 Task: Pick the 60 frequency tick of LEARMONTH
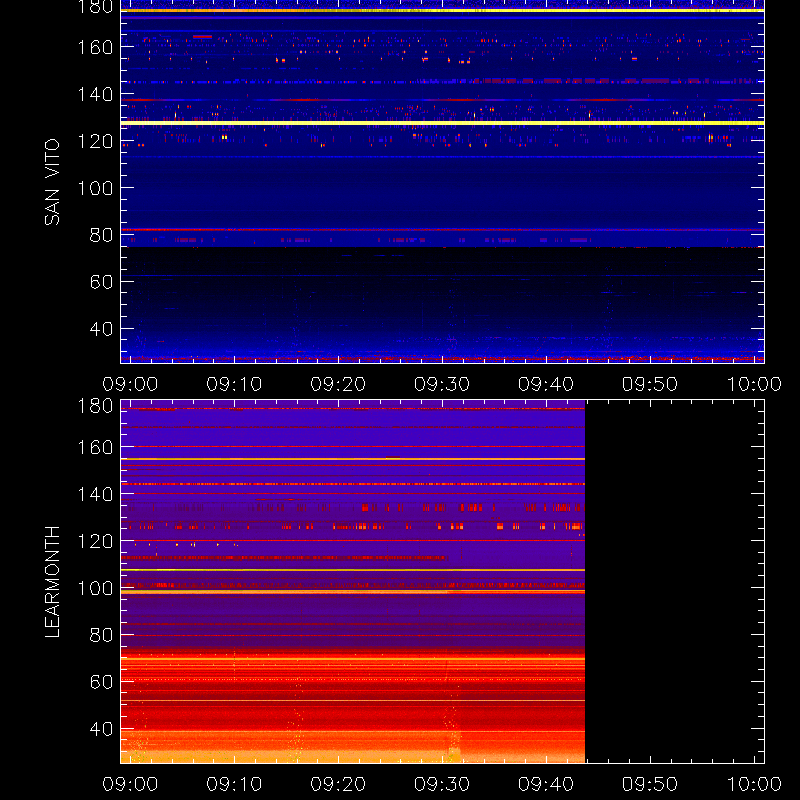click(102, 682)
